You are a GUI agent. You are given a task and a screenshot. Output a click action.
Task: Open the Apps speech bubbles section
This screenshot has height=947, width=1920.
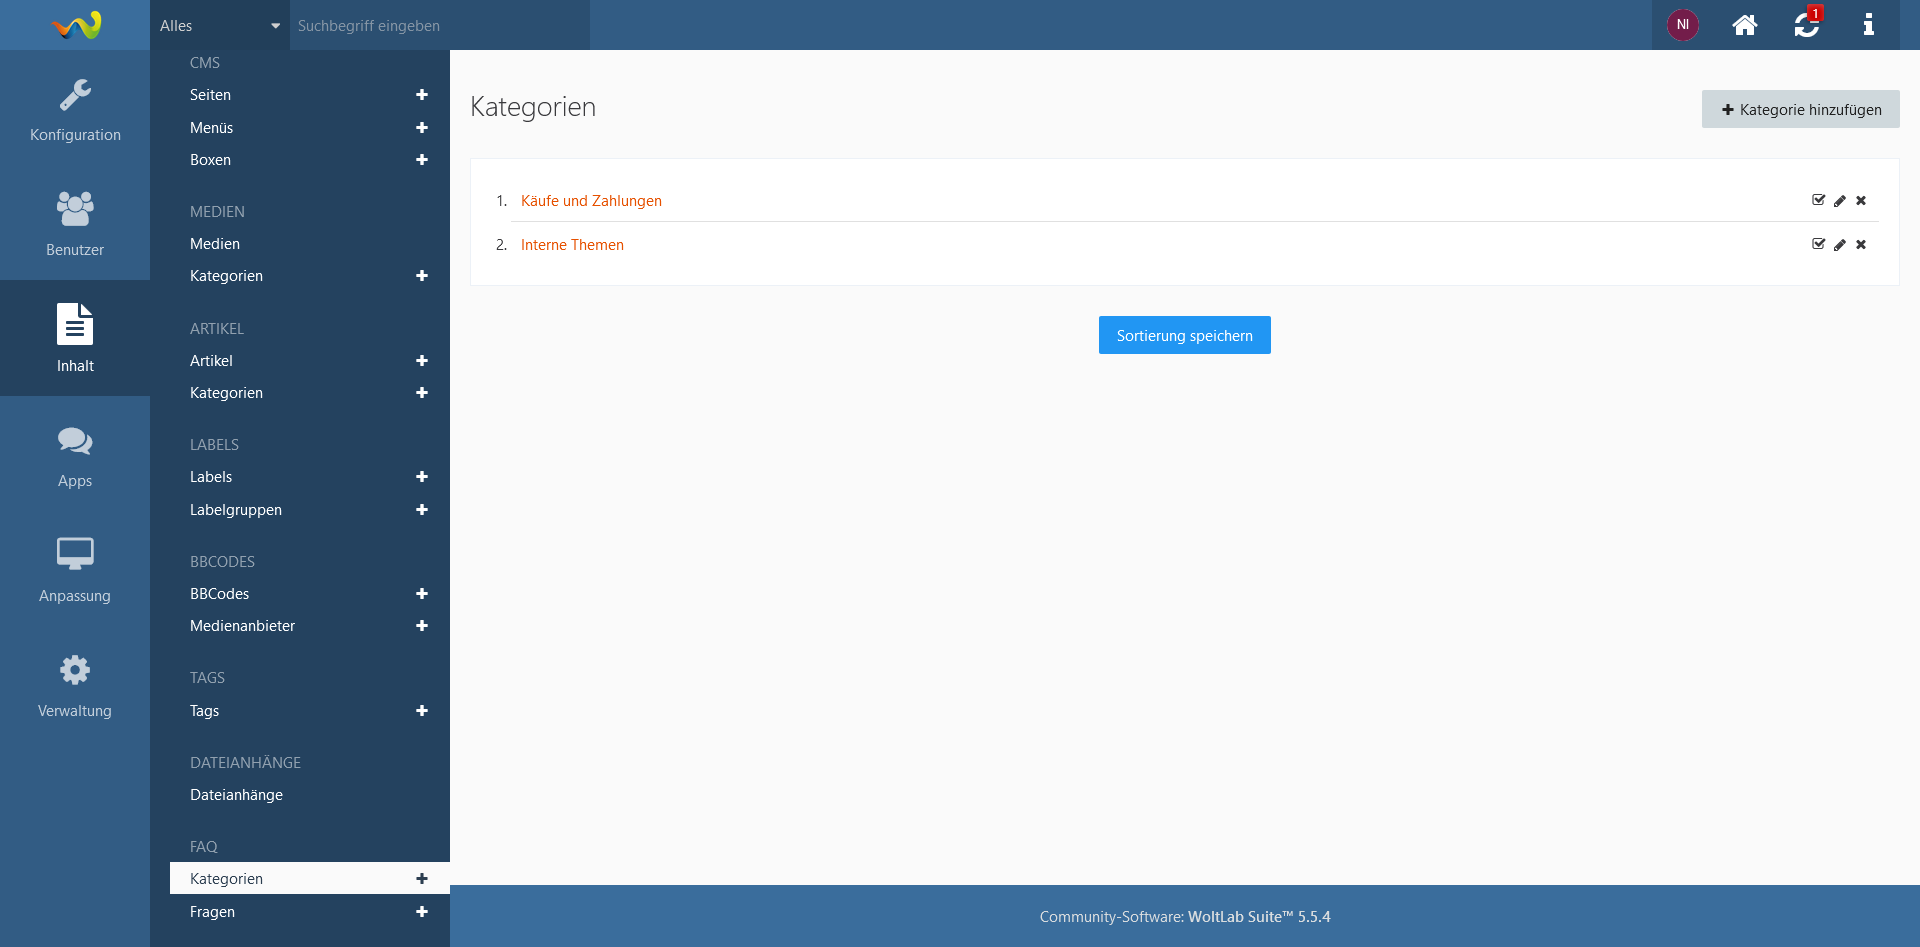75,456
